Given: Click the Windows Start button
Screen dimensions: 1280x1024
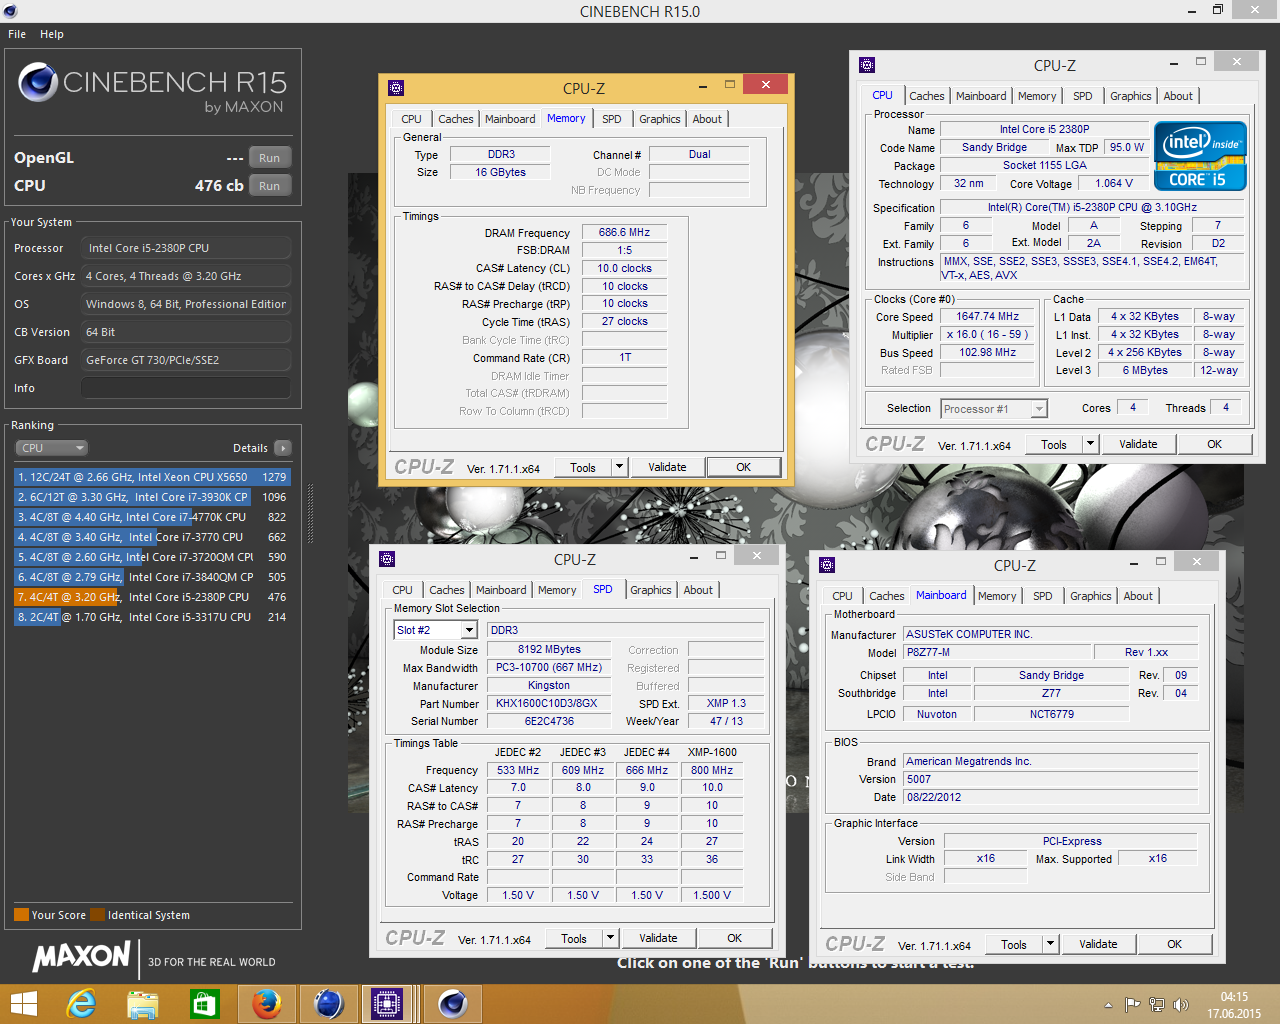Looking at the screenshot, I should [x=23, y=1003].
